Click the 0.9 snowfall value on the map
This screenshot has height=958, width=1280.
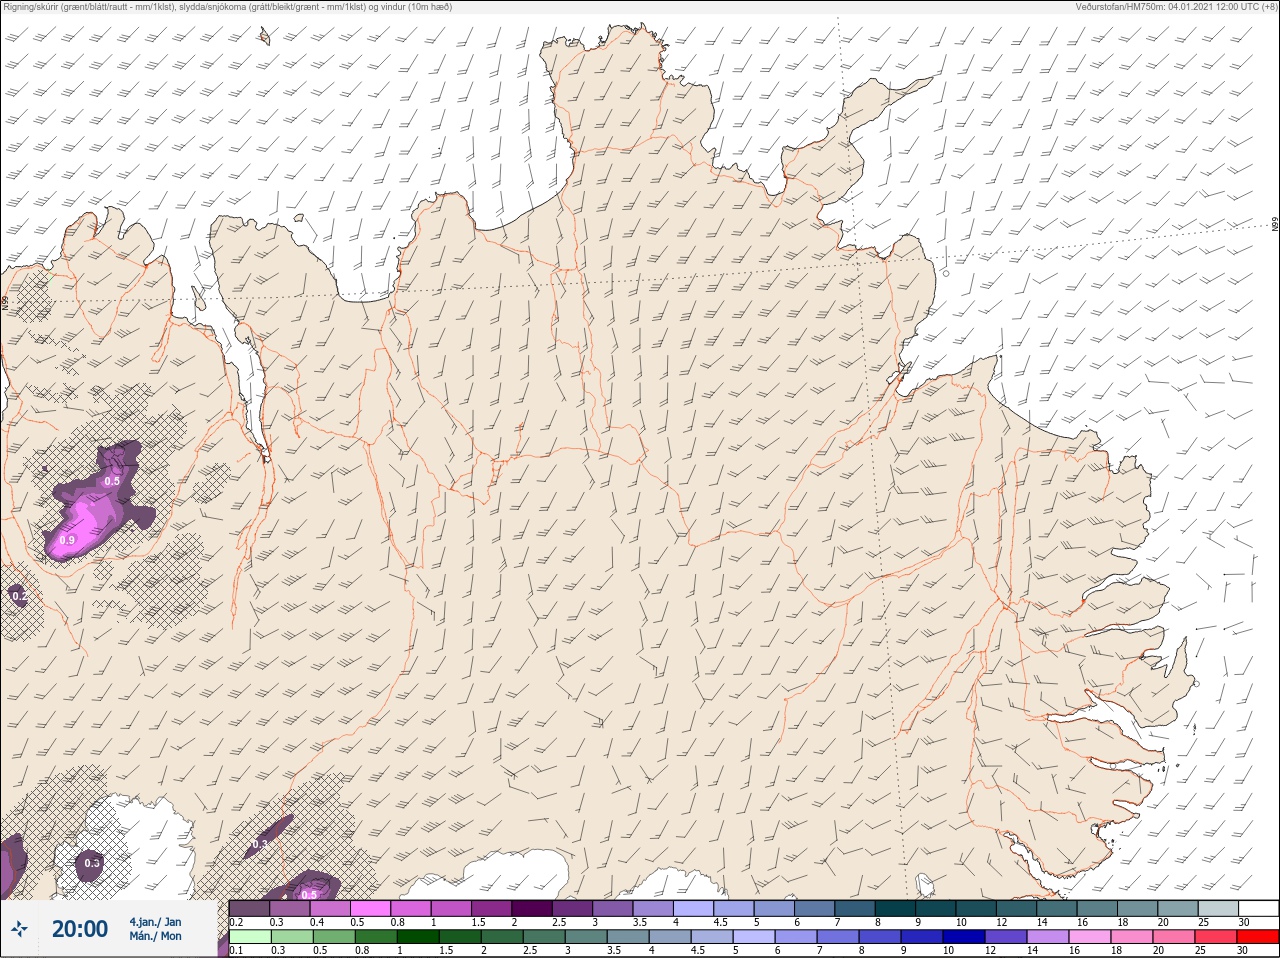coord(67,540)
